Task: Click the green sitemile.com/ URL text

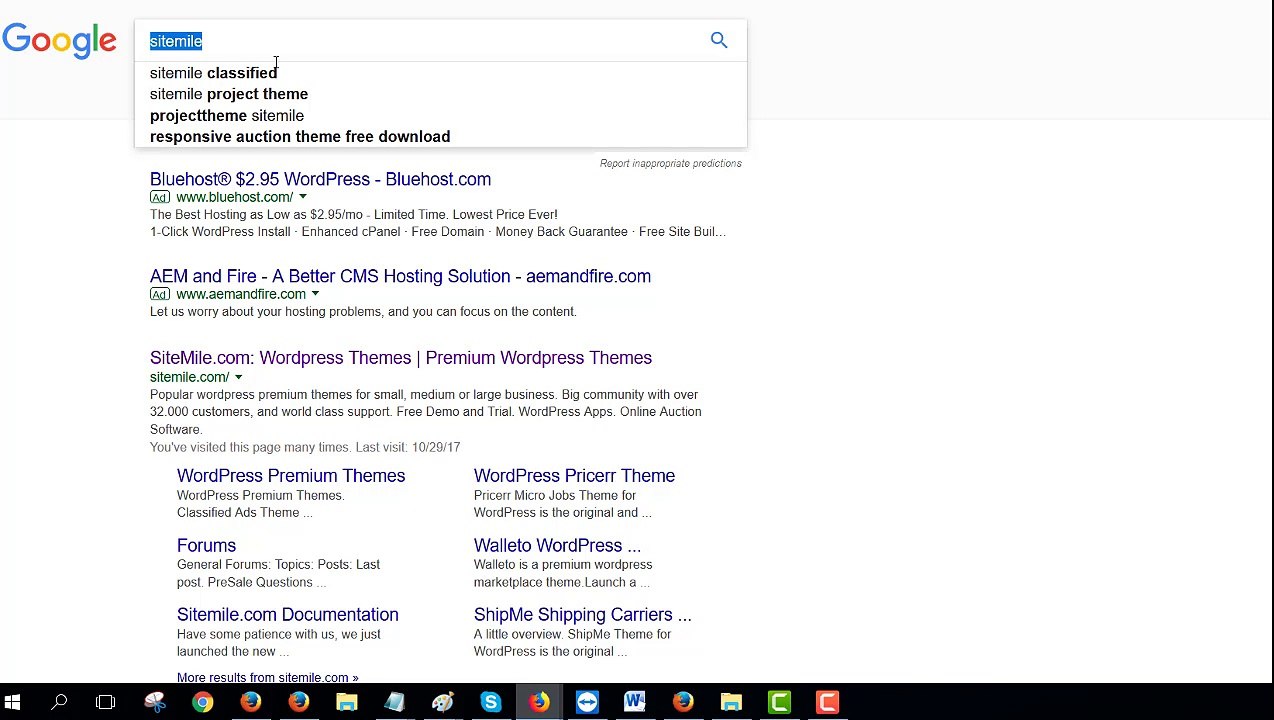Action: (189, 377)
